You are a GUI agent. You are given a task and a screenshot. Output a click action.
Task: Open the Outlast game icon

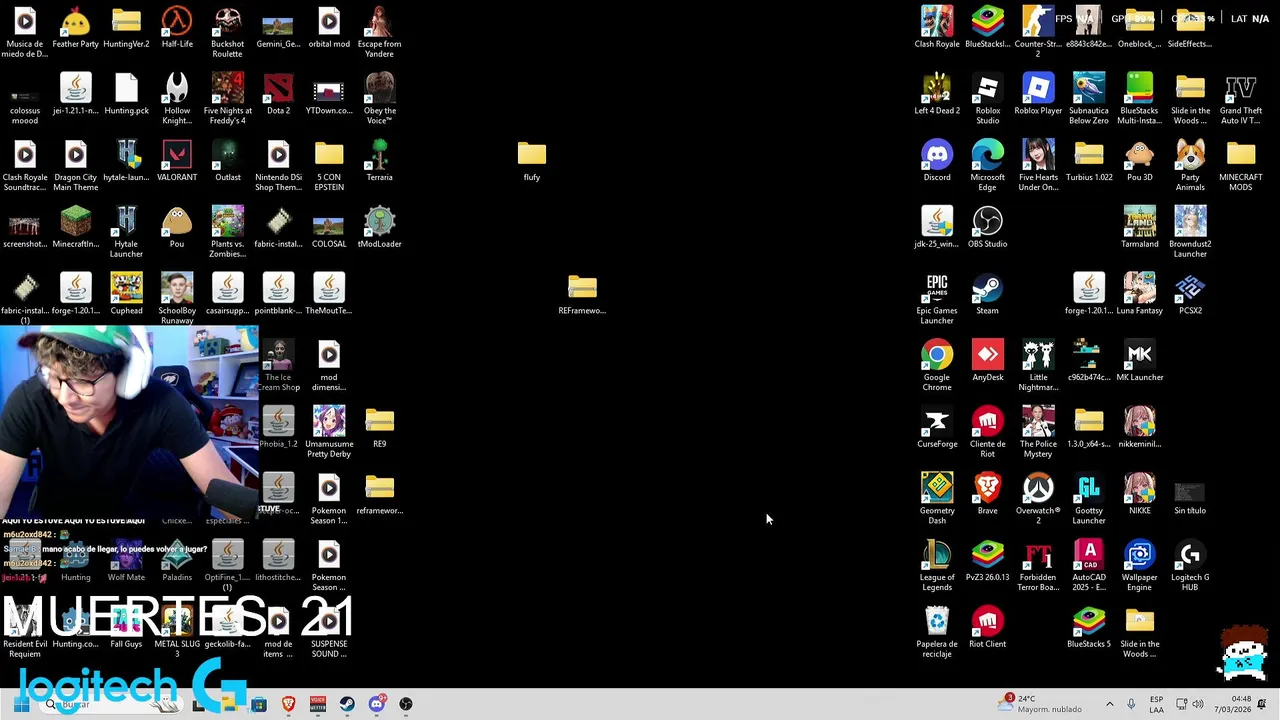click(x=228, y=161)
